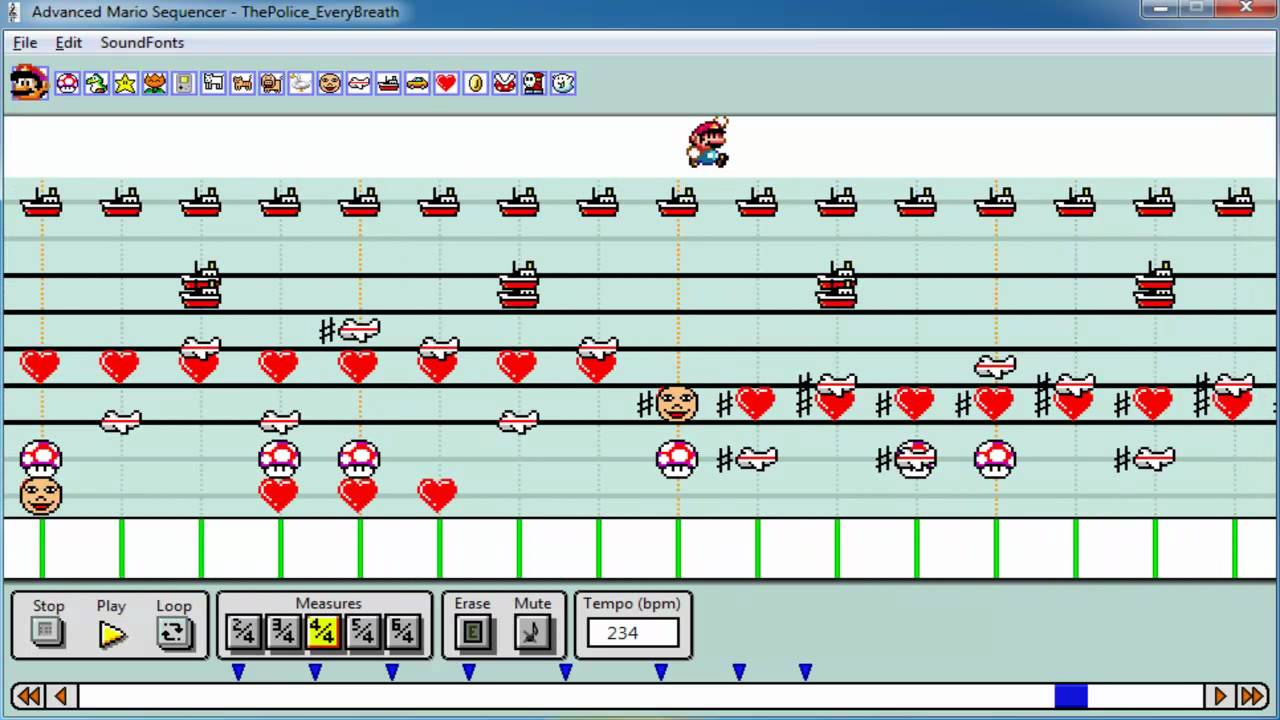Select the Coin instrument icon
The width and height of the screenshot is (1280, 720).
pos(476,83)
